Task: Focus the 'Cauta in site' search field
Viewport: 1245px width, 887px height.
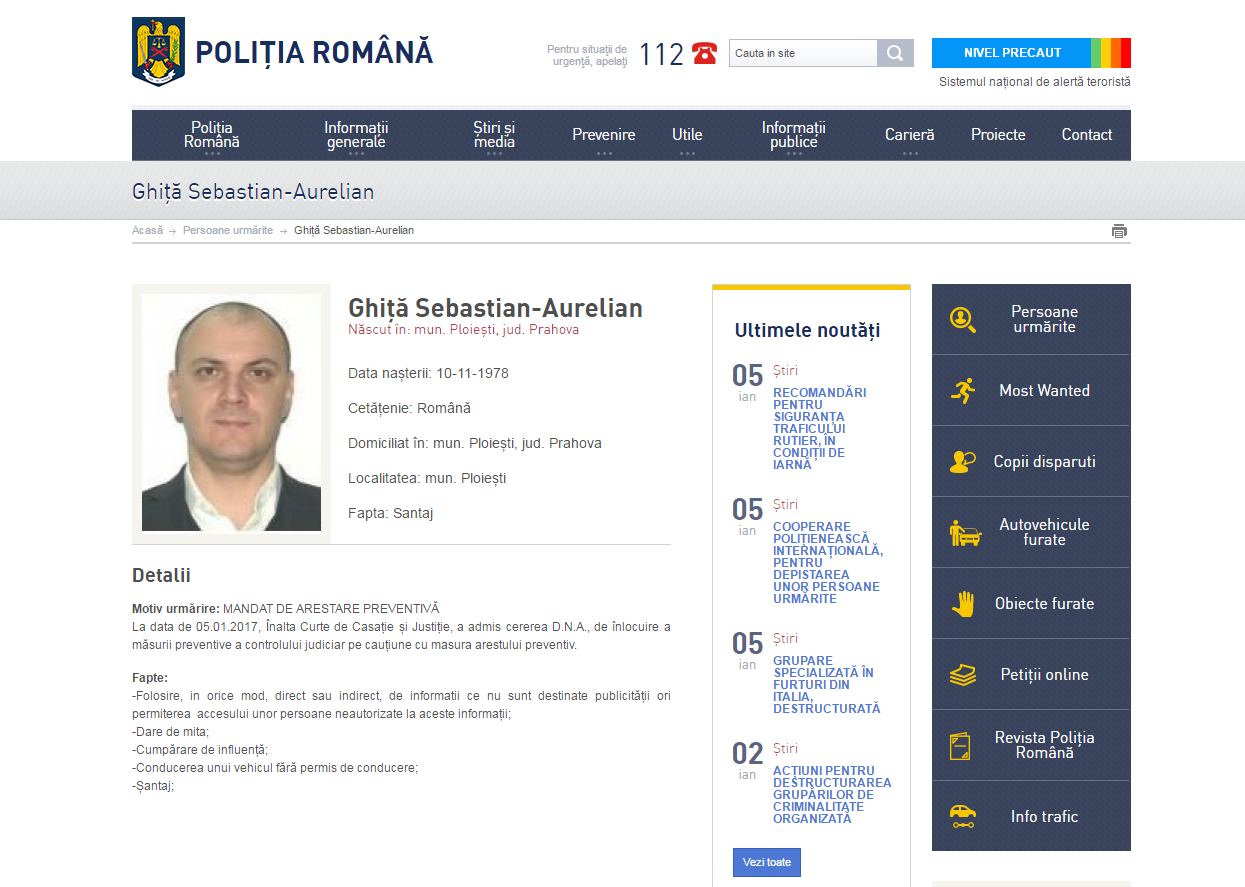Action: tap(803, 53)
